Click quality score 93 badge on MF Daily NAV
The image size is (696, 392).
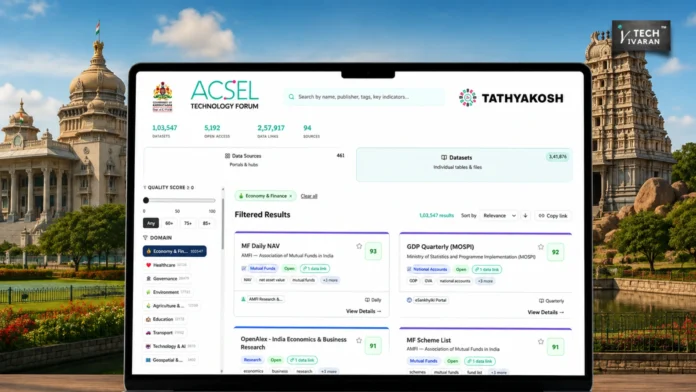click(373, 251)
